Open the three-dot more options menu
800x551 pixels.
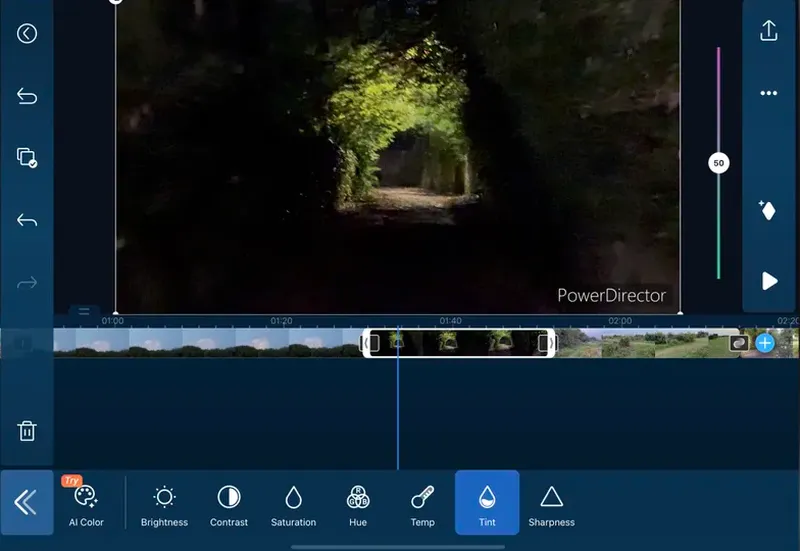768,93
